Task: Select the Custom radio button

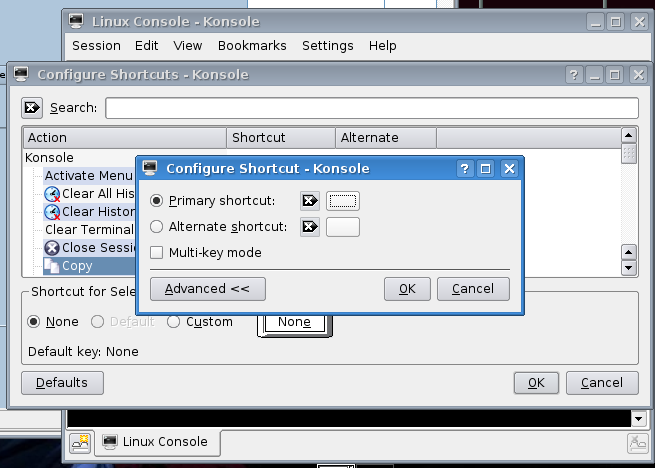Action: tap(173, 322)
